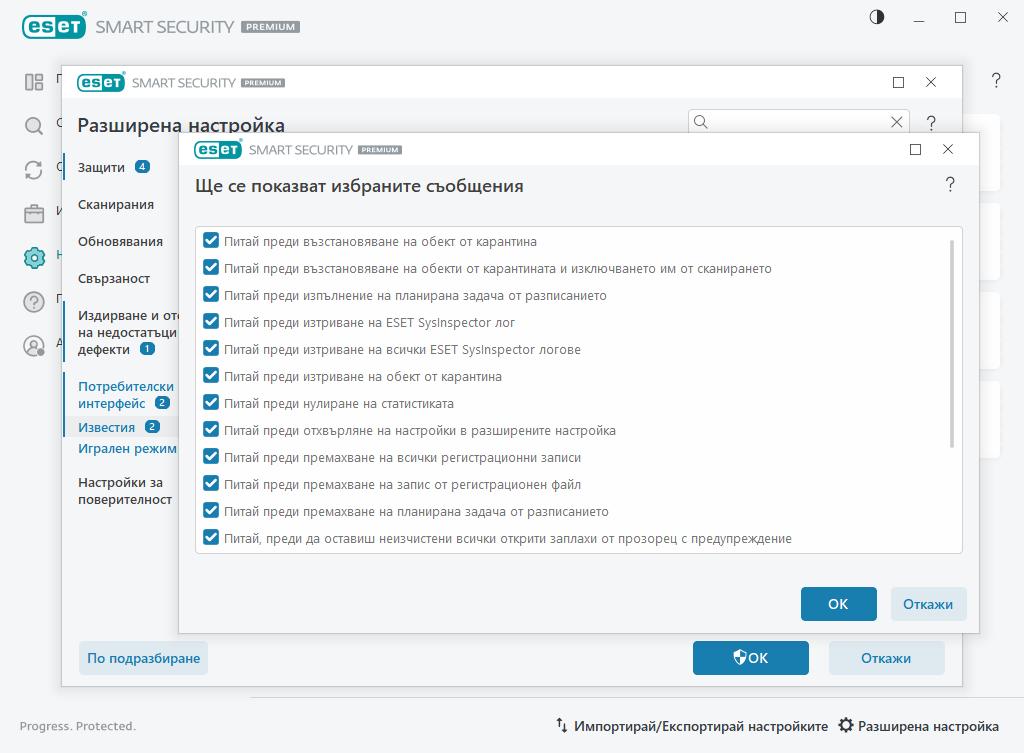This screenshot has height=753, width=1024.
Task: Click the advanced setup gear icon at bottom
Action: coord(846,725)
